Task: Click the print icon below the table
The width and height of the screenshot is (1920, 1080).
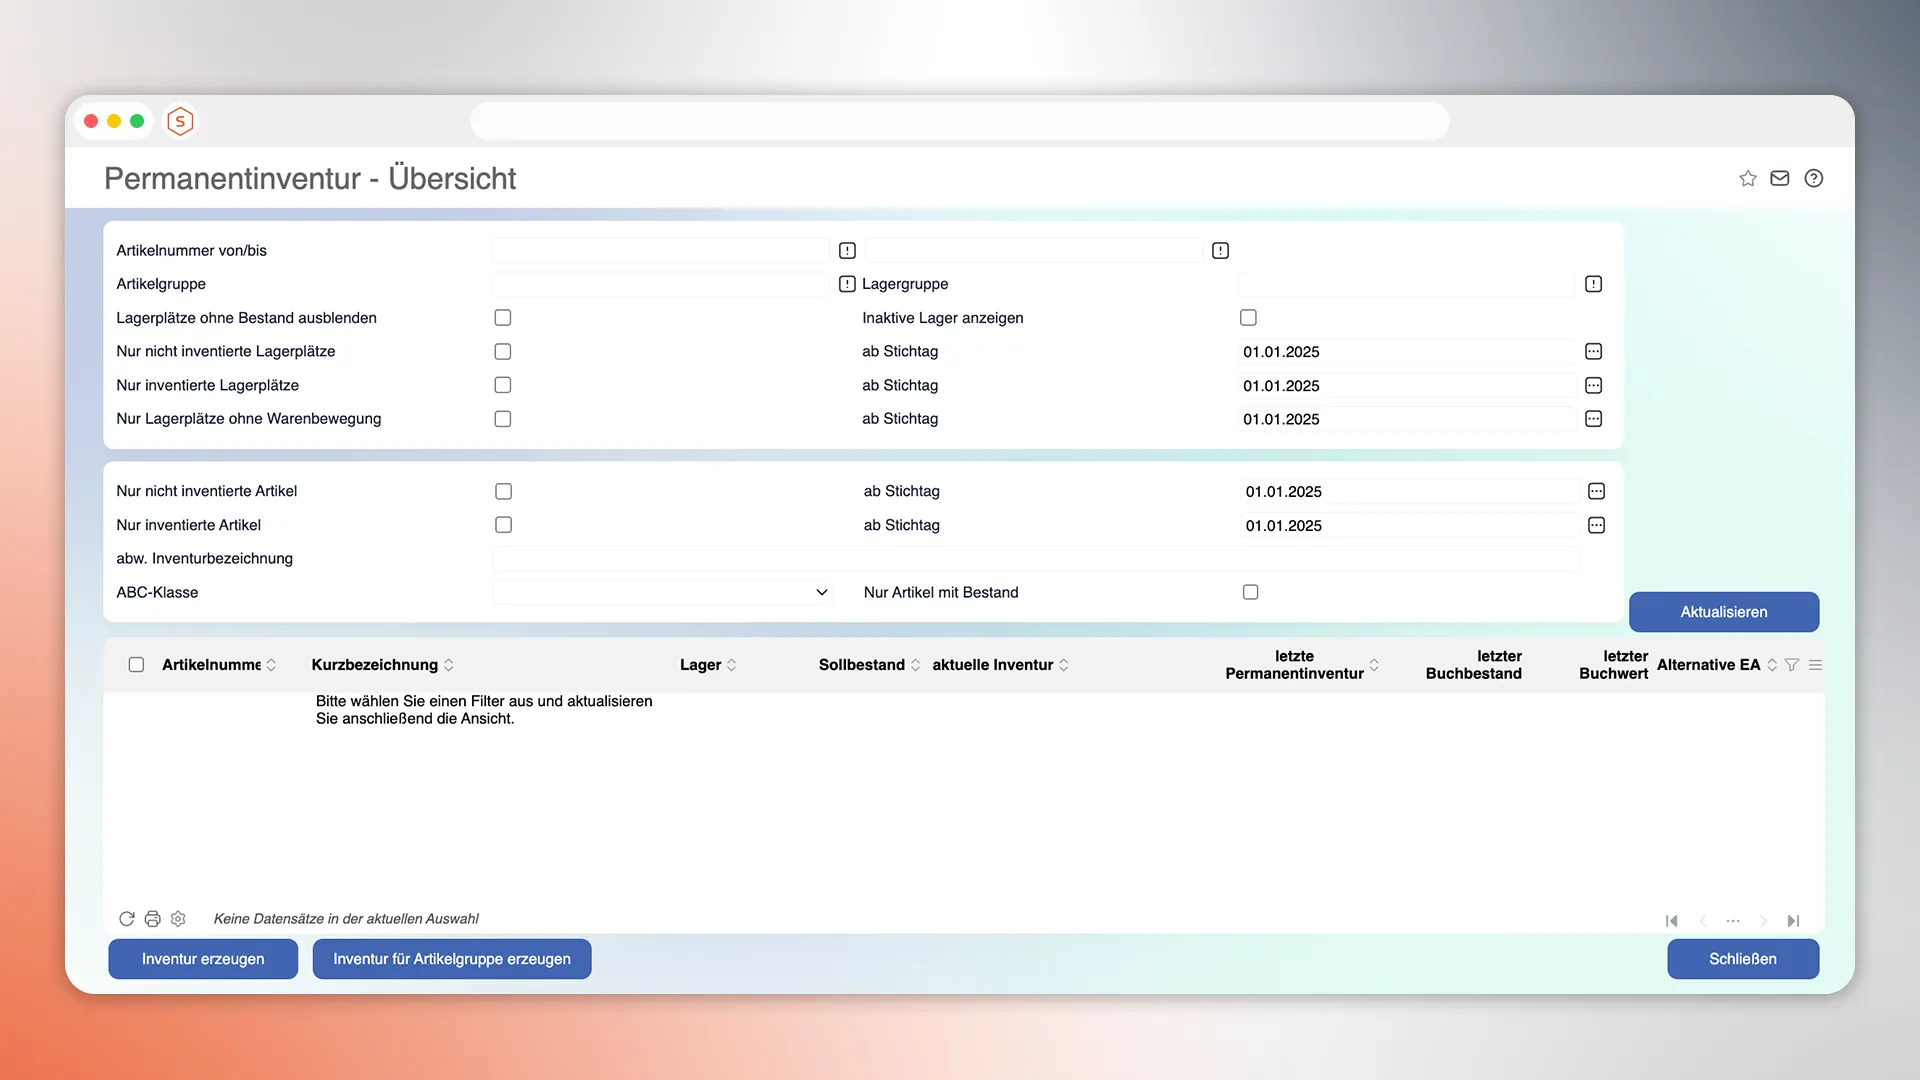Action: 152,919
